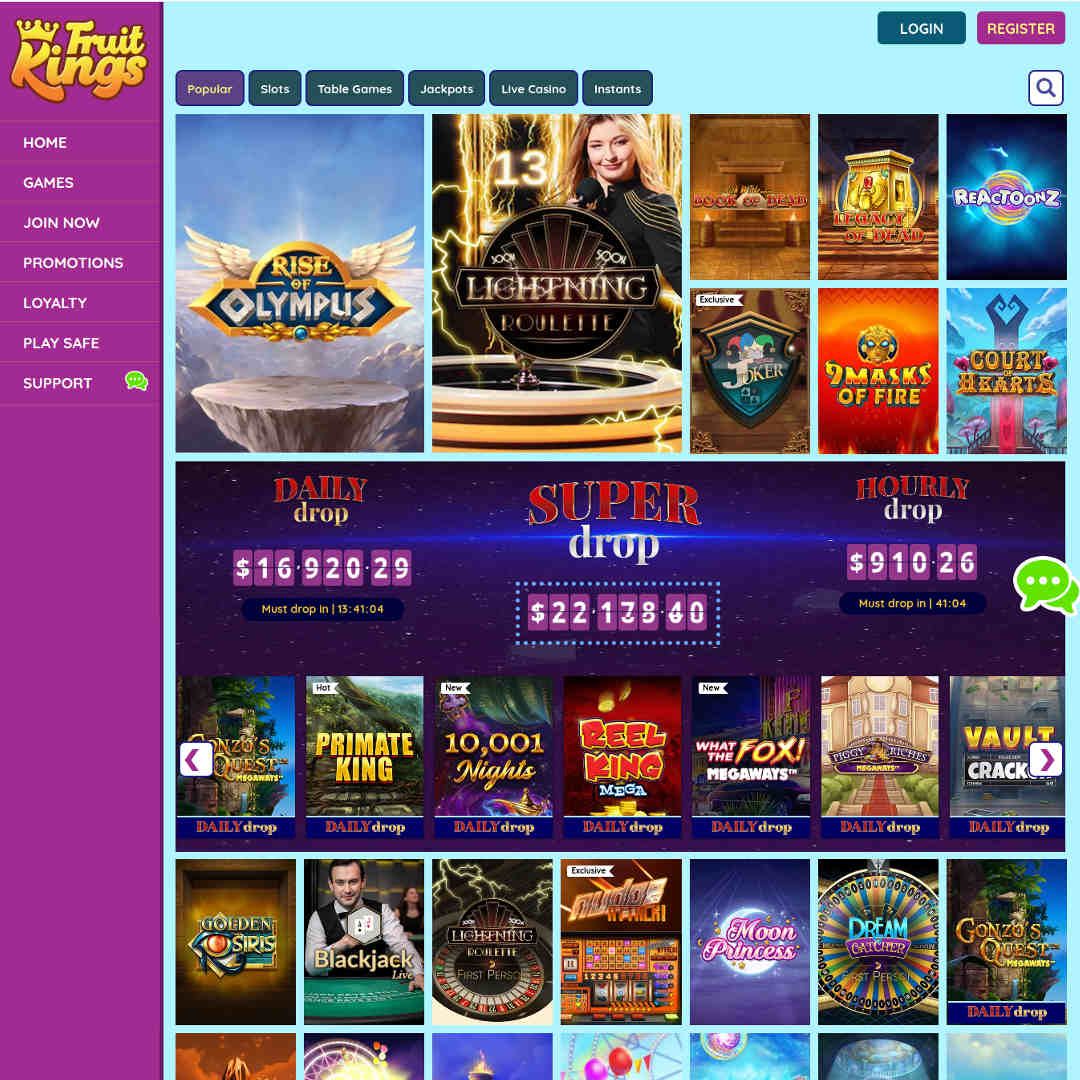Open the Live Casino tab

533,88
